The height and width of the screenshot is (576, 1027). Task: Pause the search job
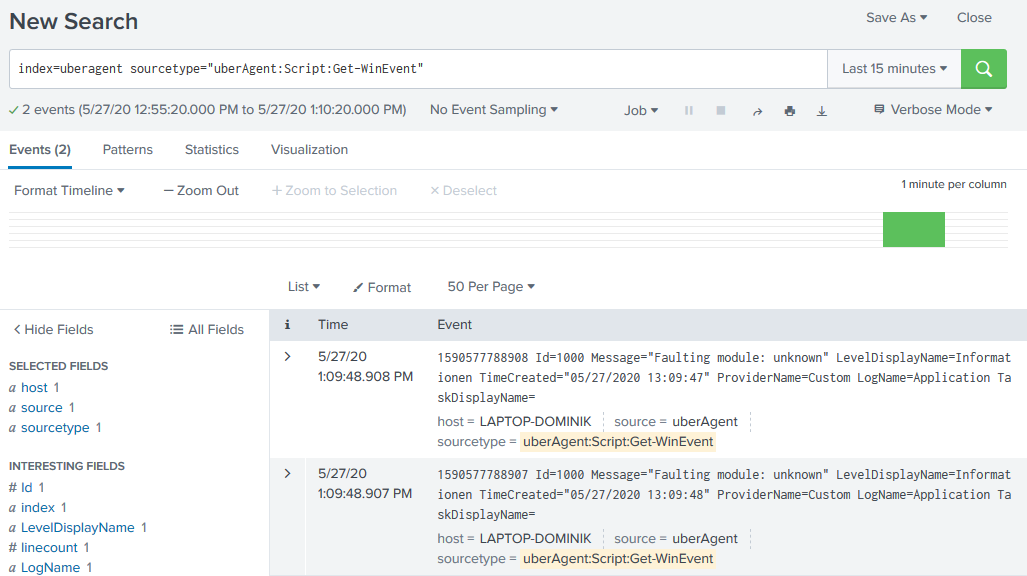coord(689,111)
